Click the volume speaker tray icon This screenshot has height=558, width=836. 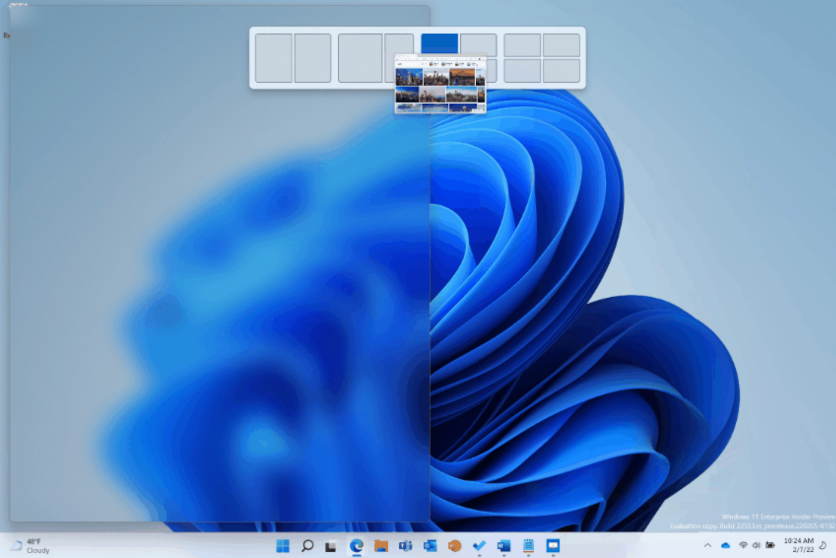coord(757,545)
